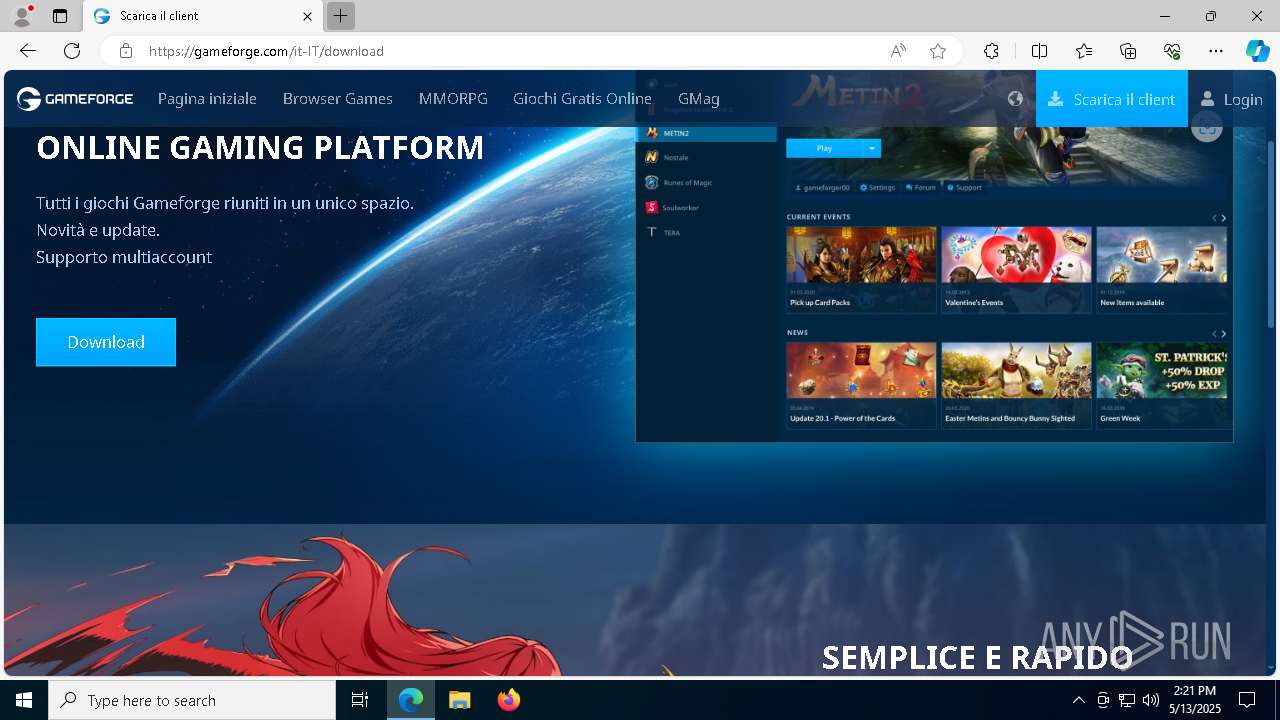The width and height of the screenshot is (1280, 720).
Task: Open the Edge profile icon
Action: coord(22,16)
